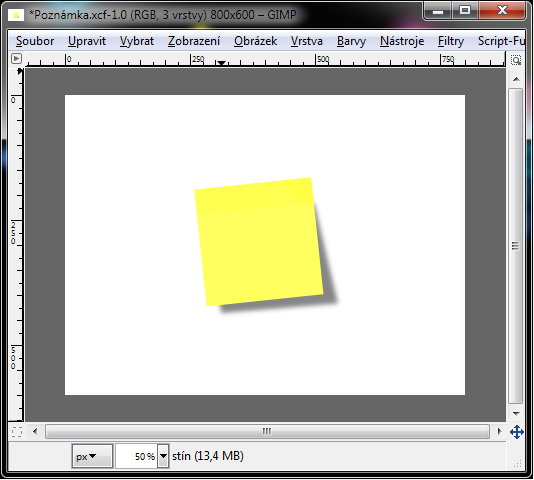Open the image menu arrow button at the ruler corner
This screenshot has width=534, height=480.
coord(16,59)
